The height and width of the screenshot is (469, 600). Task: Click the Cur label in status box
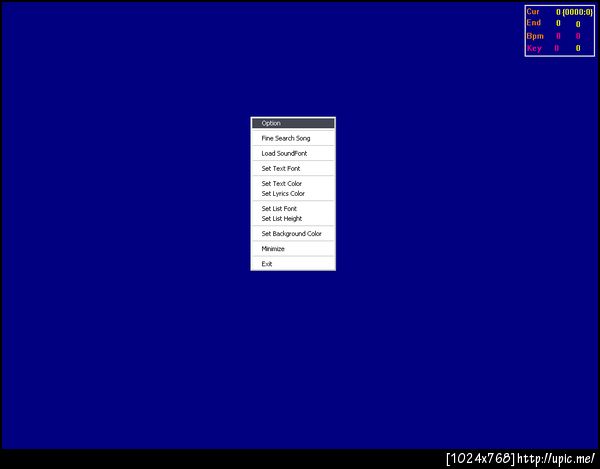533,11
